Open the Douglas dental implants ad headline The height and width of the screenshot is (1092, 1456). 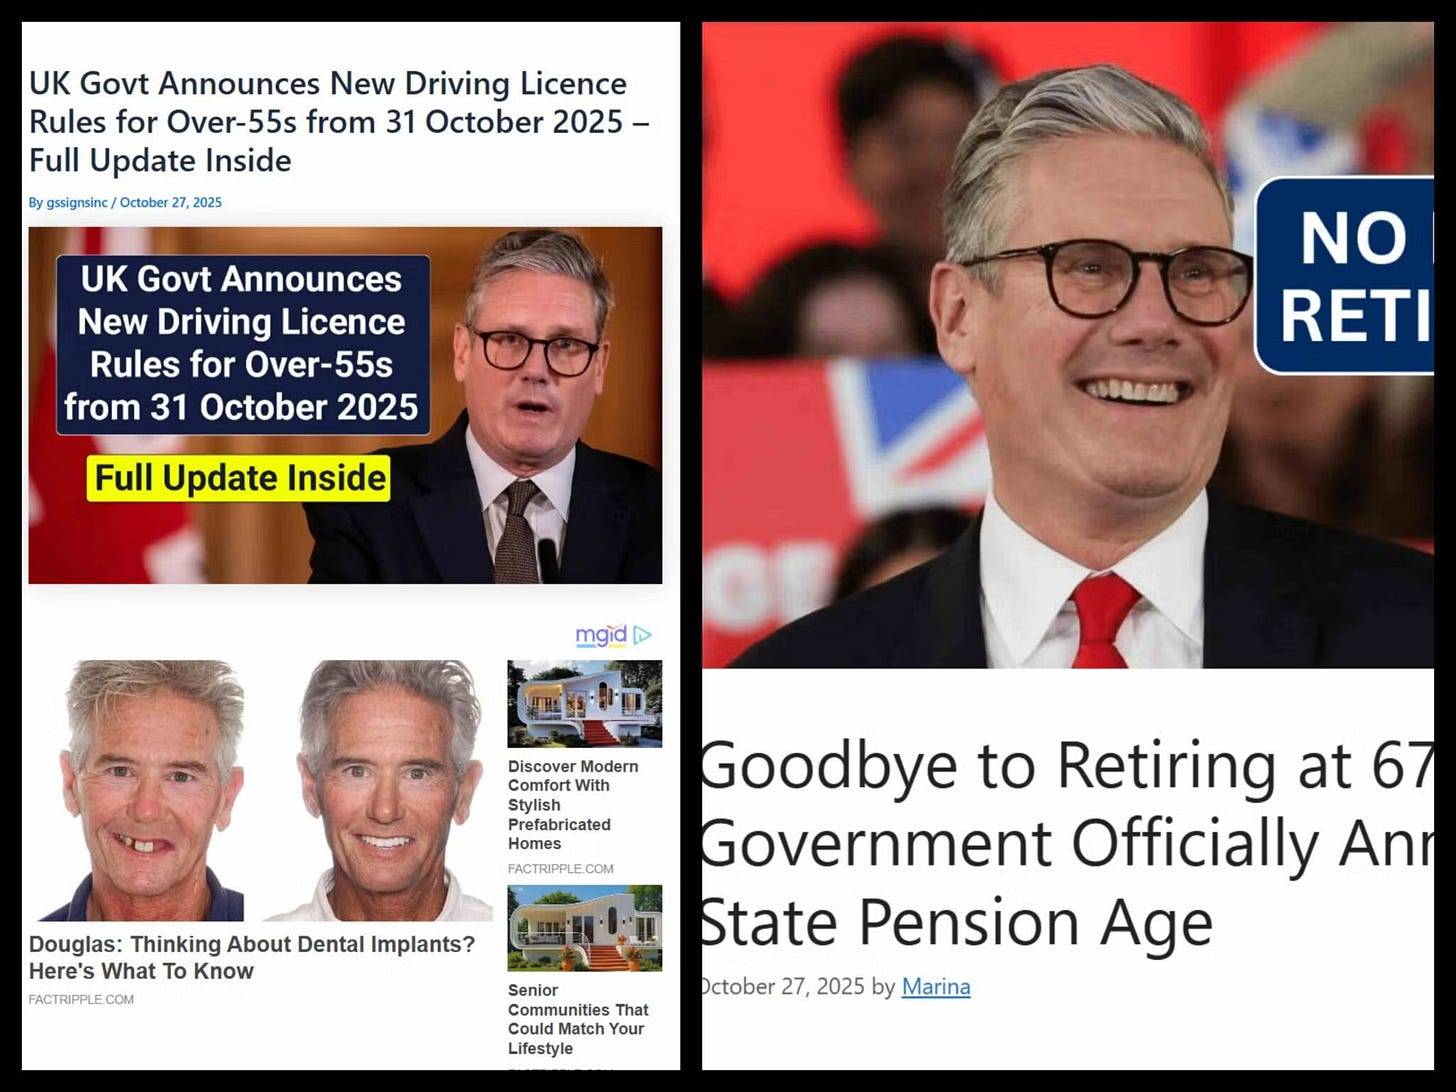coord(252,957)
